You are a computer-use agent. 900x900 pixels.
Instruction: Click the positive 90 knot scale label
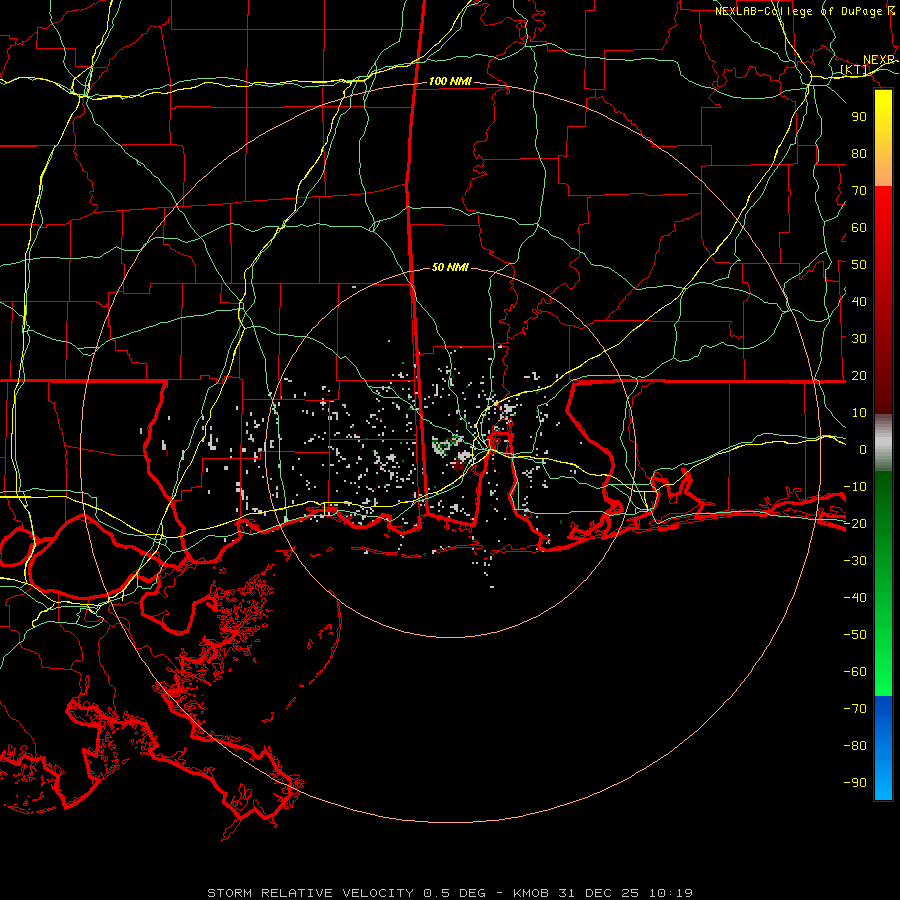pyautogui.click(x=859, y=117)
